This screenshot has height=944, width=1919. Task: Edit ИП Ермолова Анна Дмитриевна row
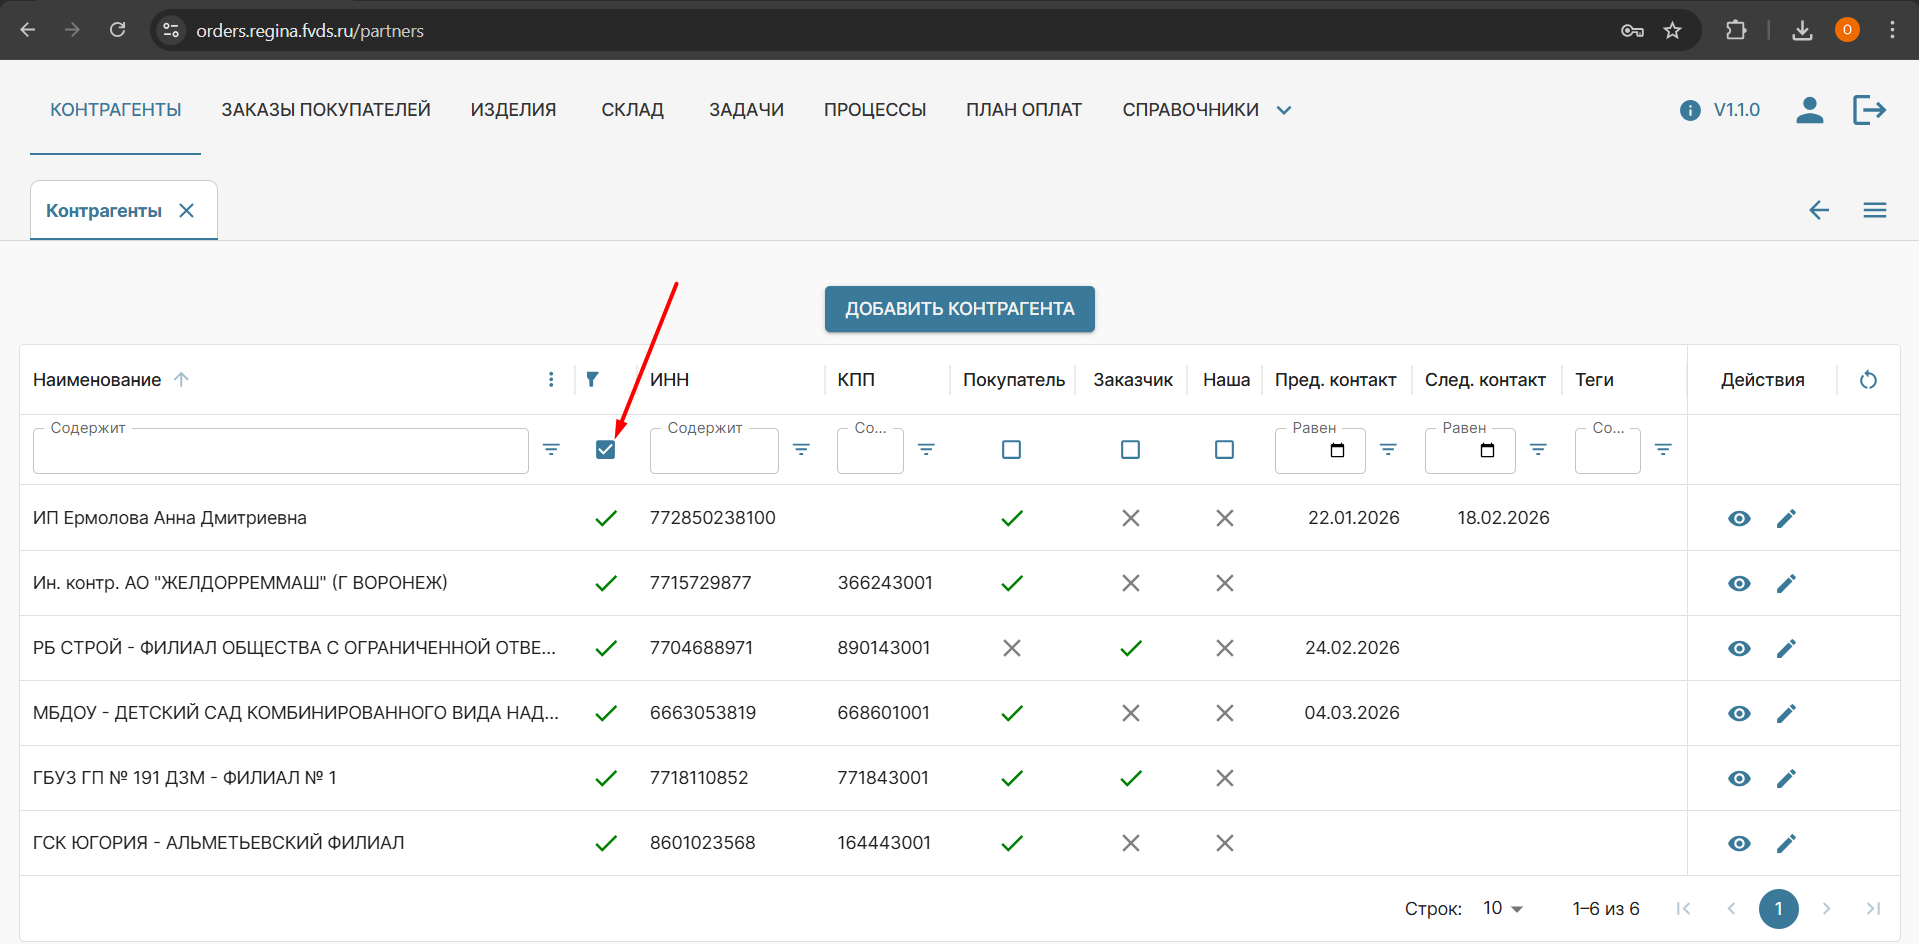(x=1786, y=518)
